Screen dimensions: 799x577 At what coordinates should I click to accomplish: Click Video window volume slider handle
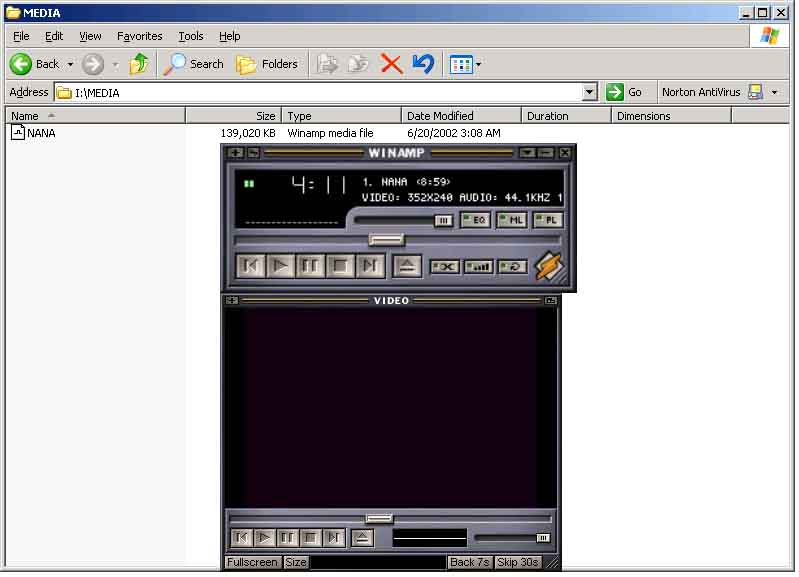[x=543, y=538]
